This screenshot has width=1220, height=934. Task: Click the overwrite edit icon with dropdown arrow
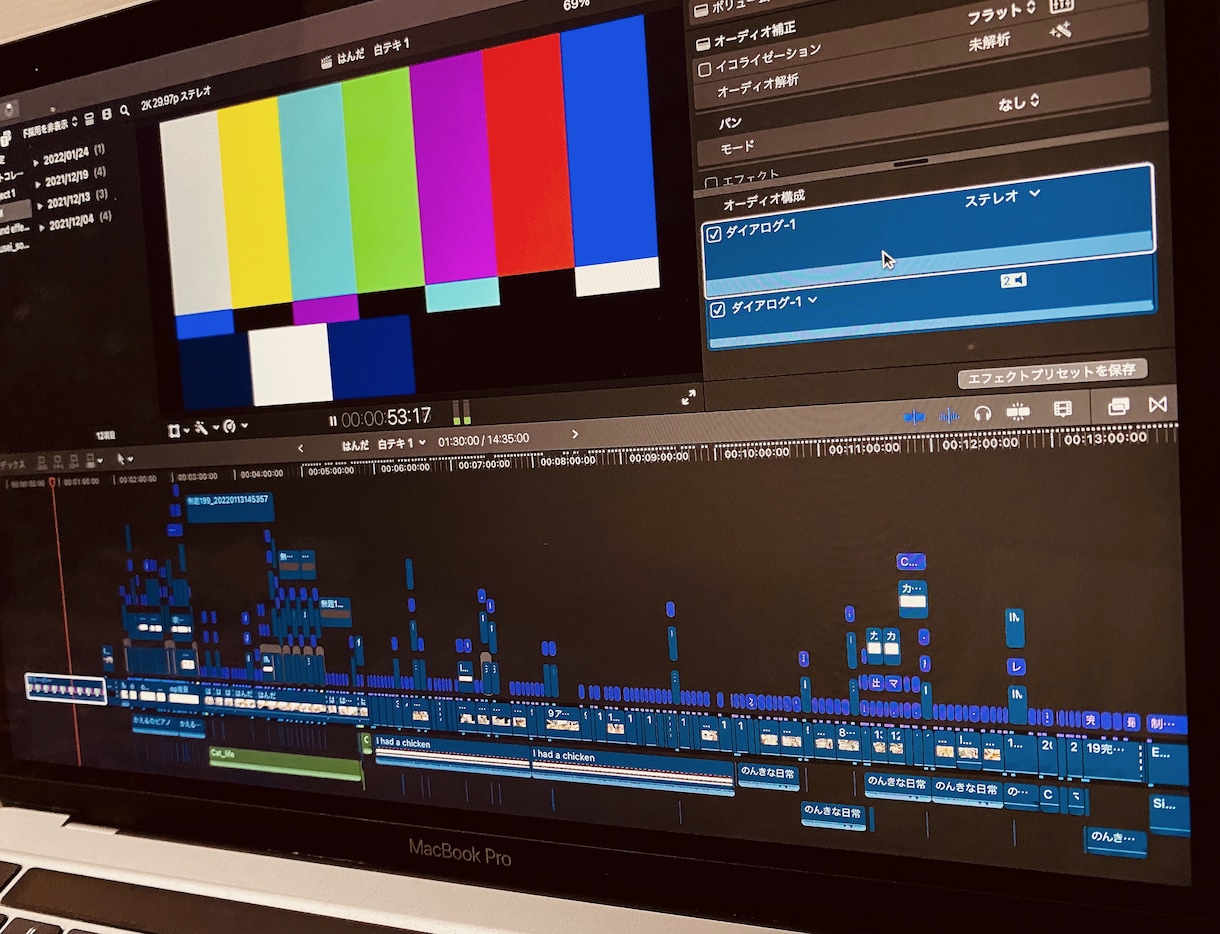(95, 461)
